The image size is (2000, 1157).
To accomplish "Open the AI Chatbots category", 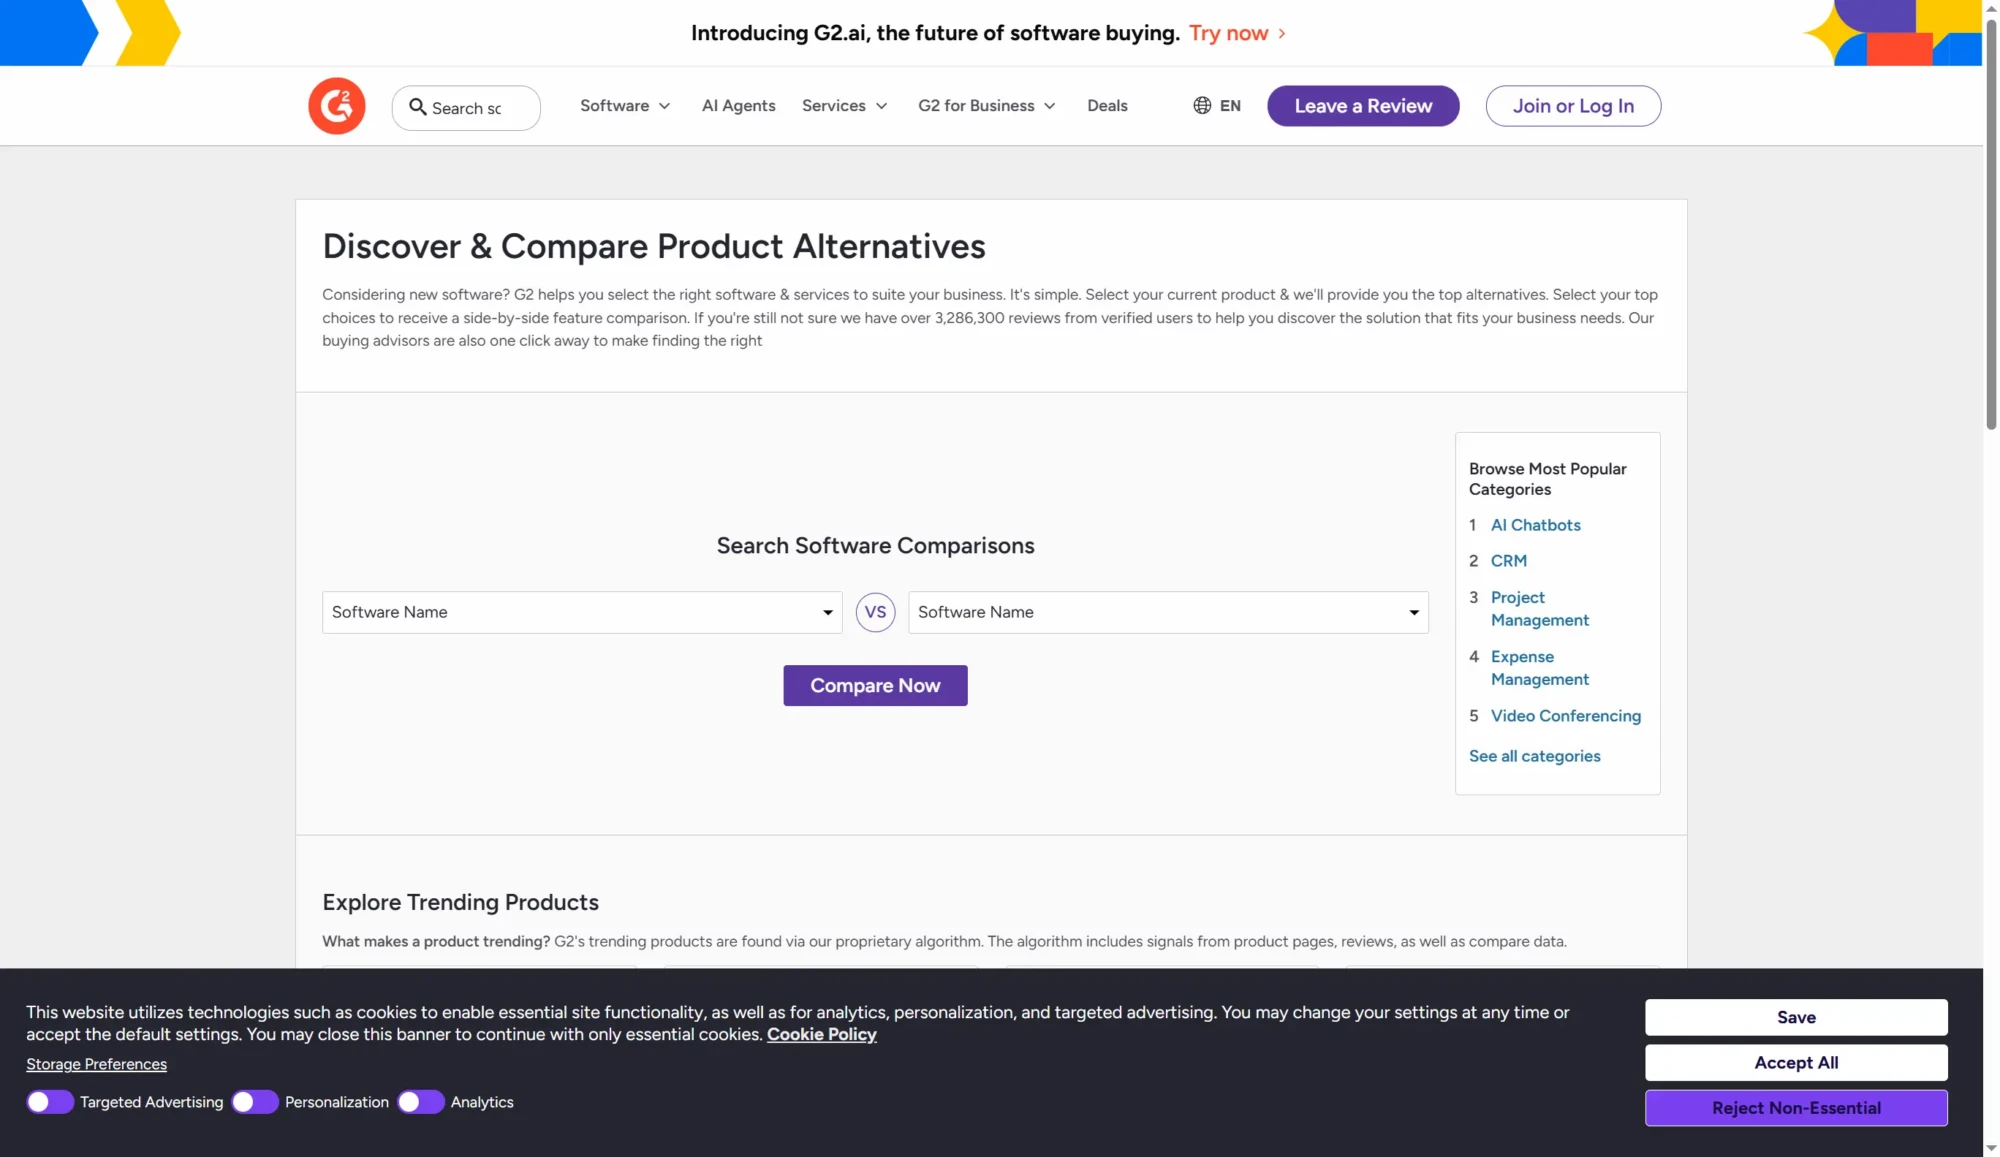I will coord(1535,525).
